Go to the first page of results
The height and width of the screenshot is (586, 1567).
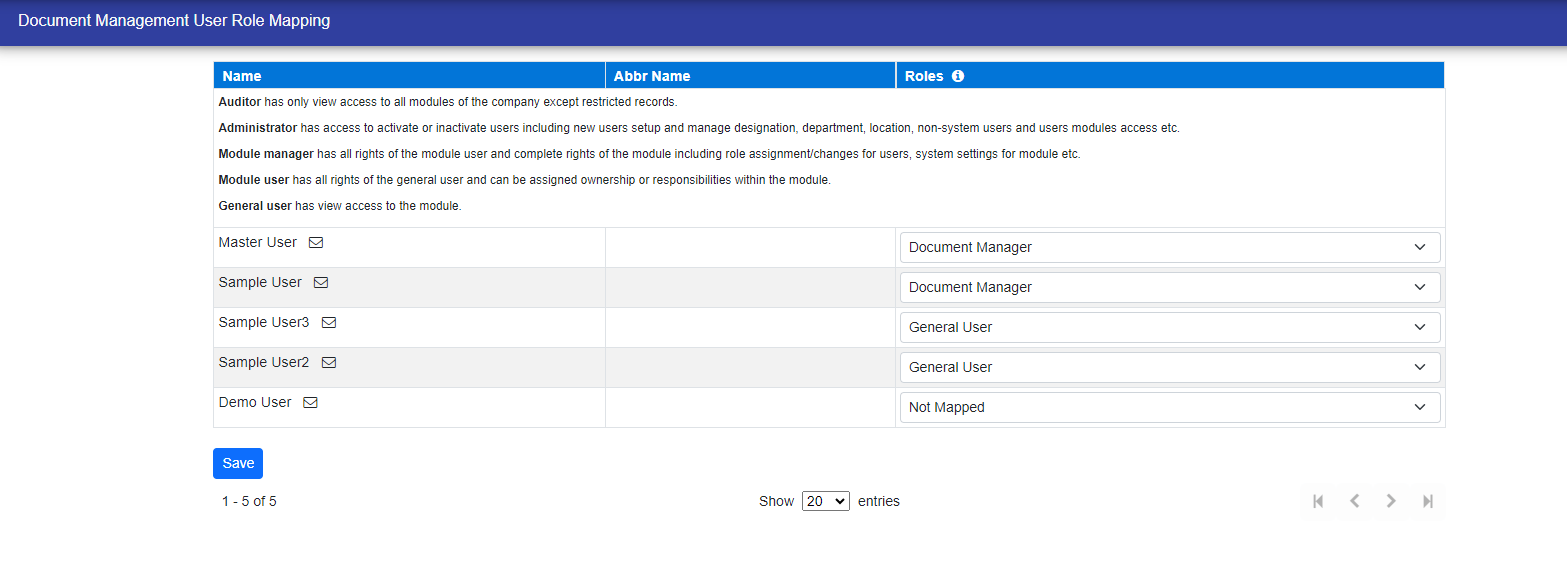(x=1318, y=501)
